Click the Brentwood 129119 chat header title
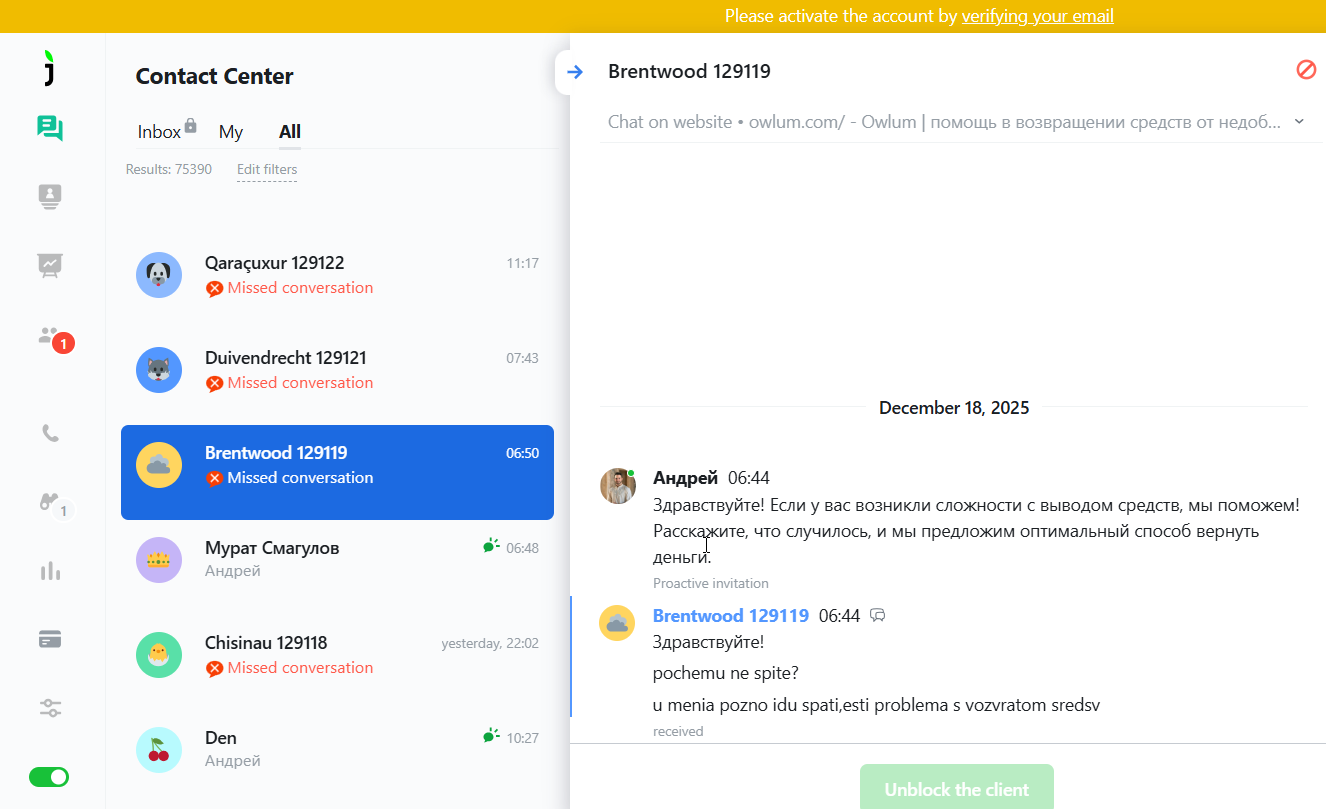Image resolution: width=1326 pixels, height=809 pixels. (x=689, y=71)
